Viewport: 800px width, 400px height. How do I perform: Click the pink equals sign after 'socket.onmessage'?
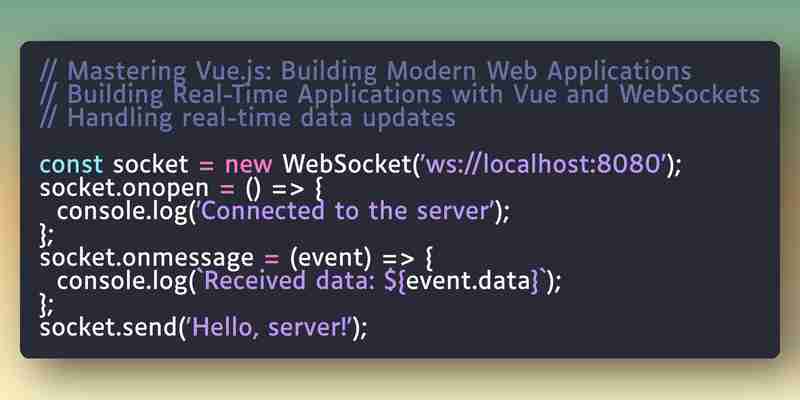click(271, 258)
